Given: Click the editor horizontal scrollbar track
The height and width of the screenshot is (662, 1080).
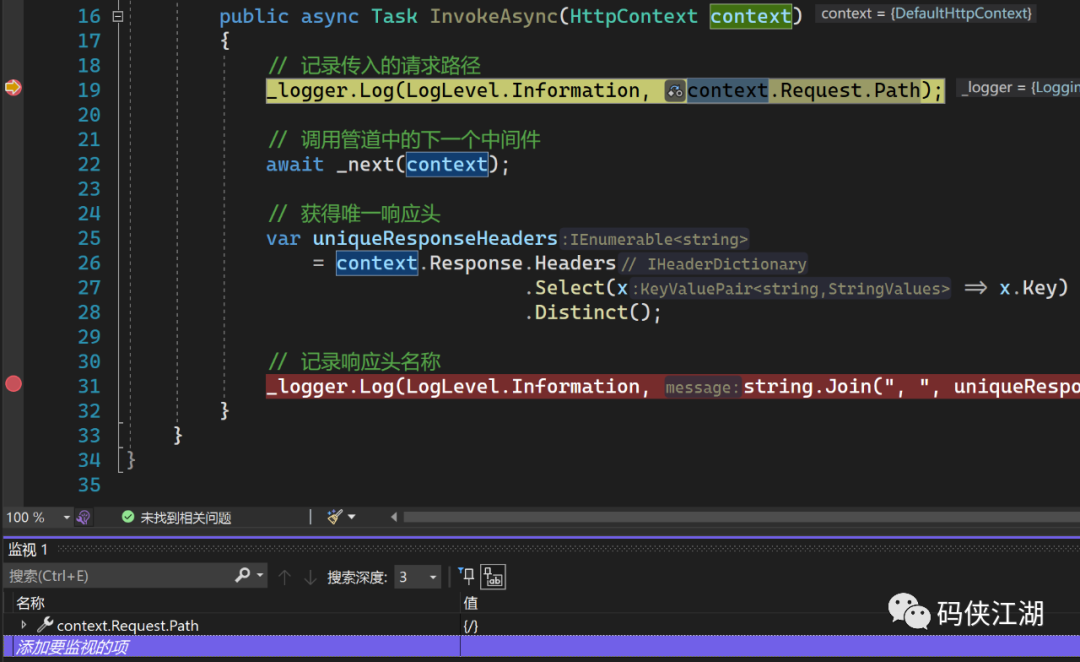Looking at the screenshot, I should (741, 517).
